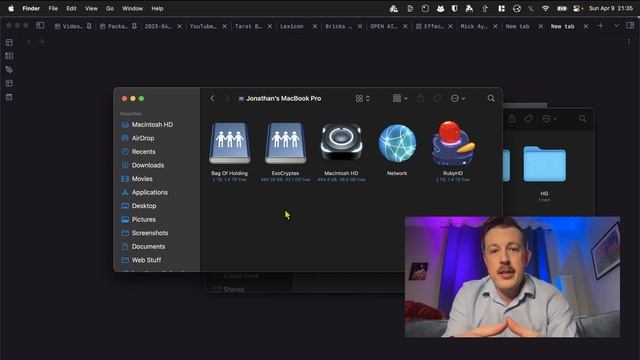Select the Network globe icon
Screen dimensions: 640x360
click(x=397, y=143)
